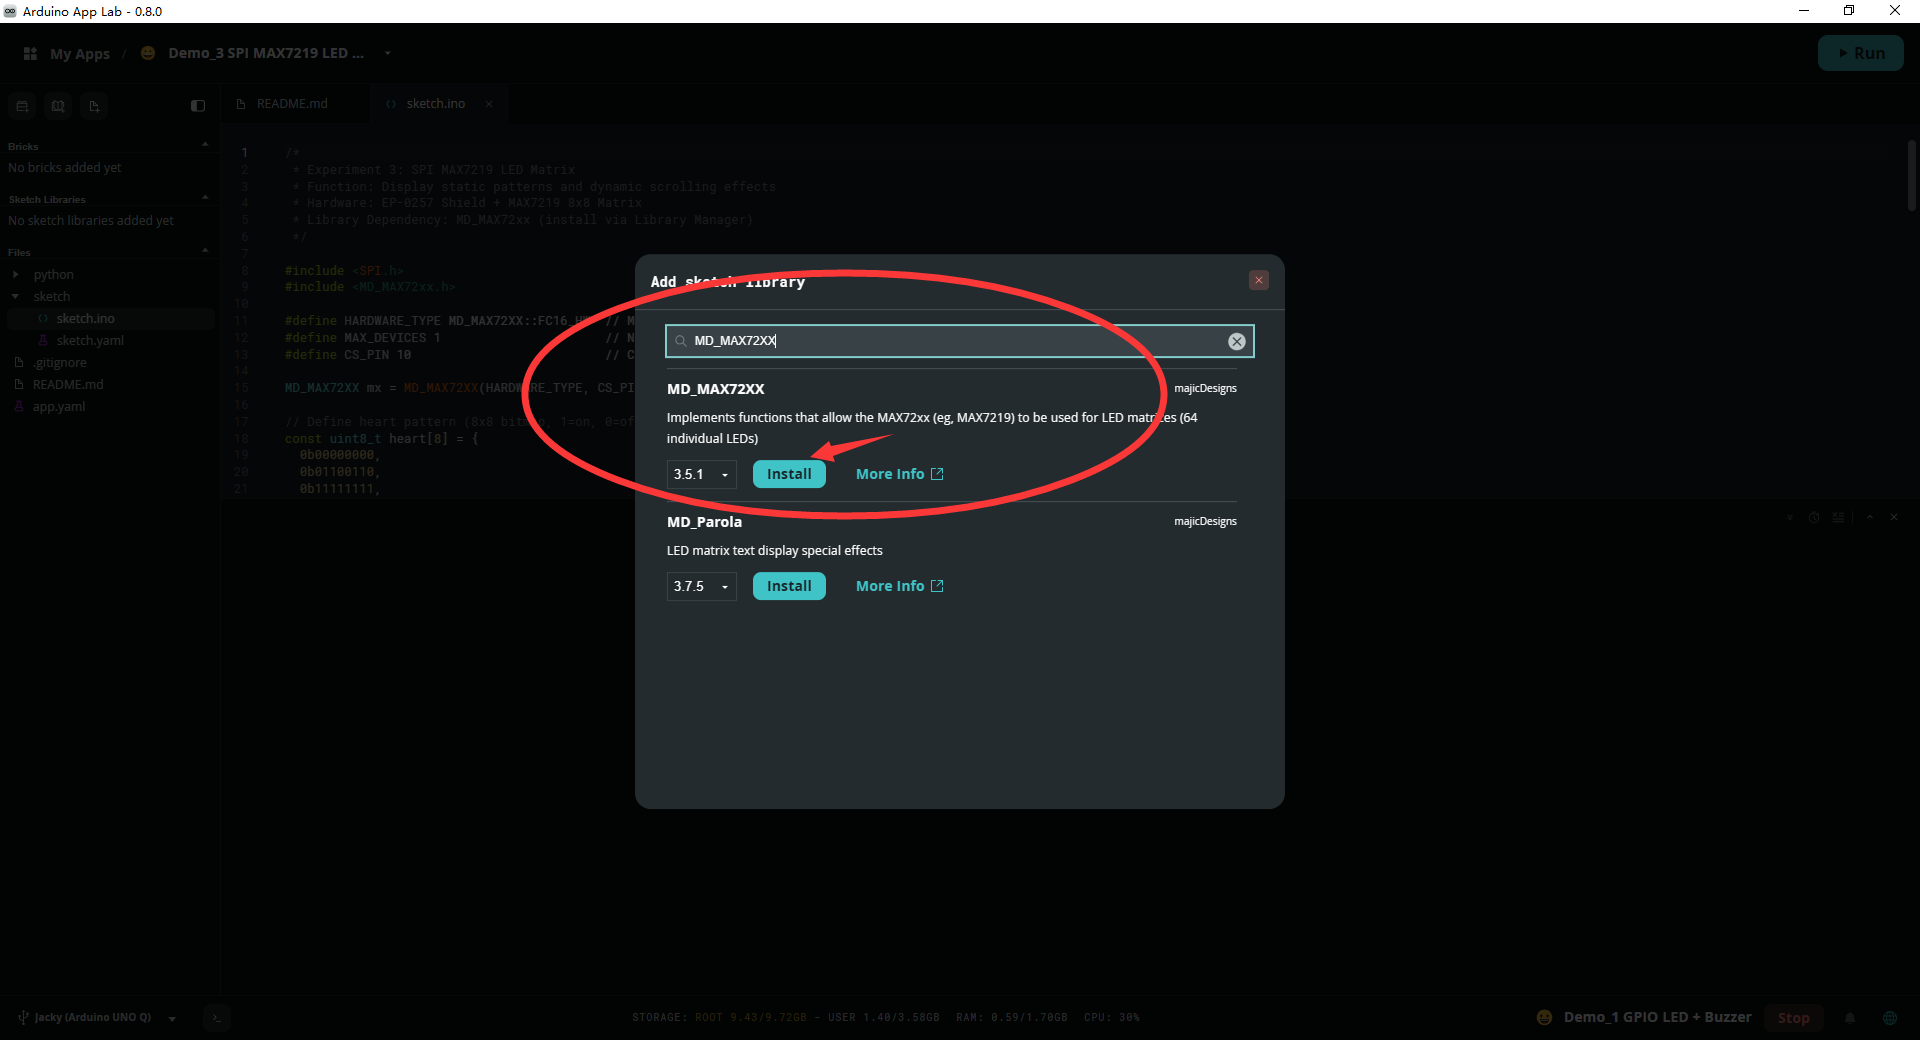The image size is (1920, 1040).
Task: Close the Add sketch library dialog
Action: point(1259,280)
